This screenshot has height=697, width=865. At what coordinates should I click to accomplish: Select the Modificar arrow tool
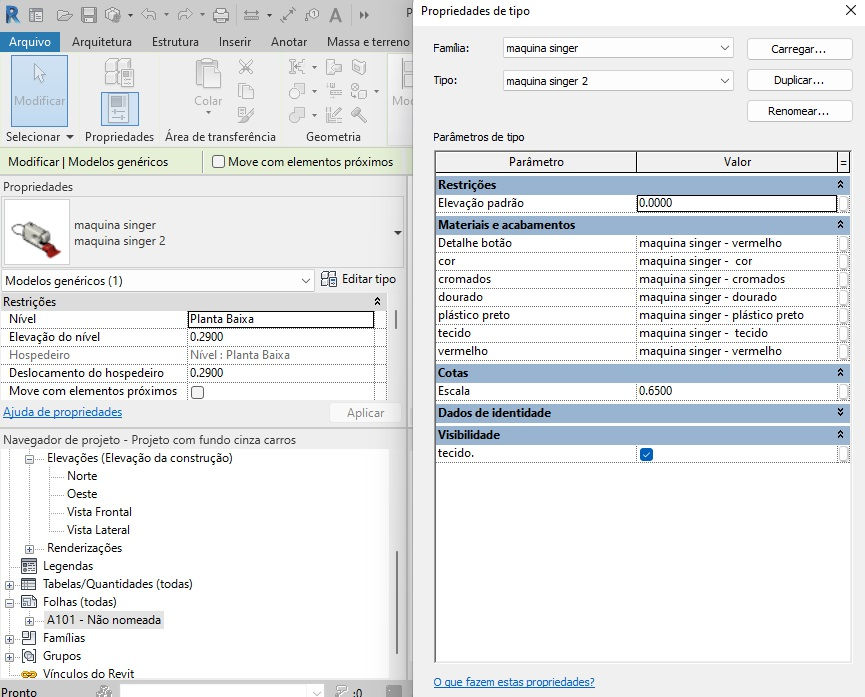(x=40, y=91)
